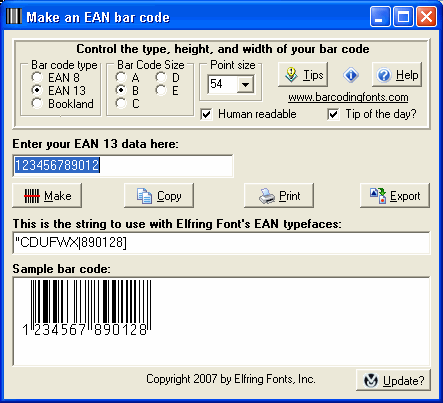Open the www.barcodingfonts.com link

tap(348, 97)
